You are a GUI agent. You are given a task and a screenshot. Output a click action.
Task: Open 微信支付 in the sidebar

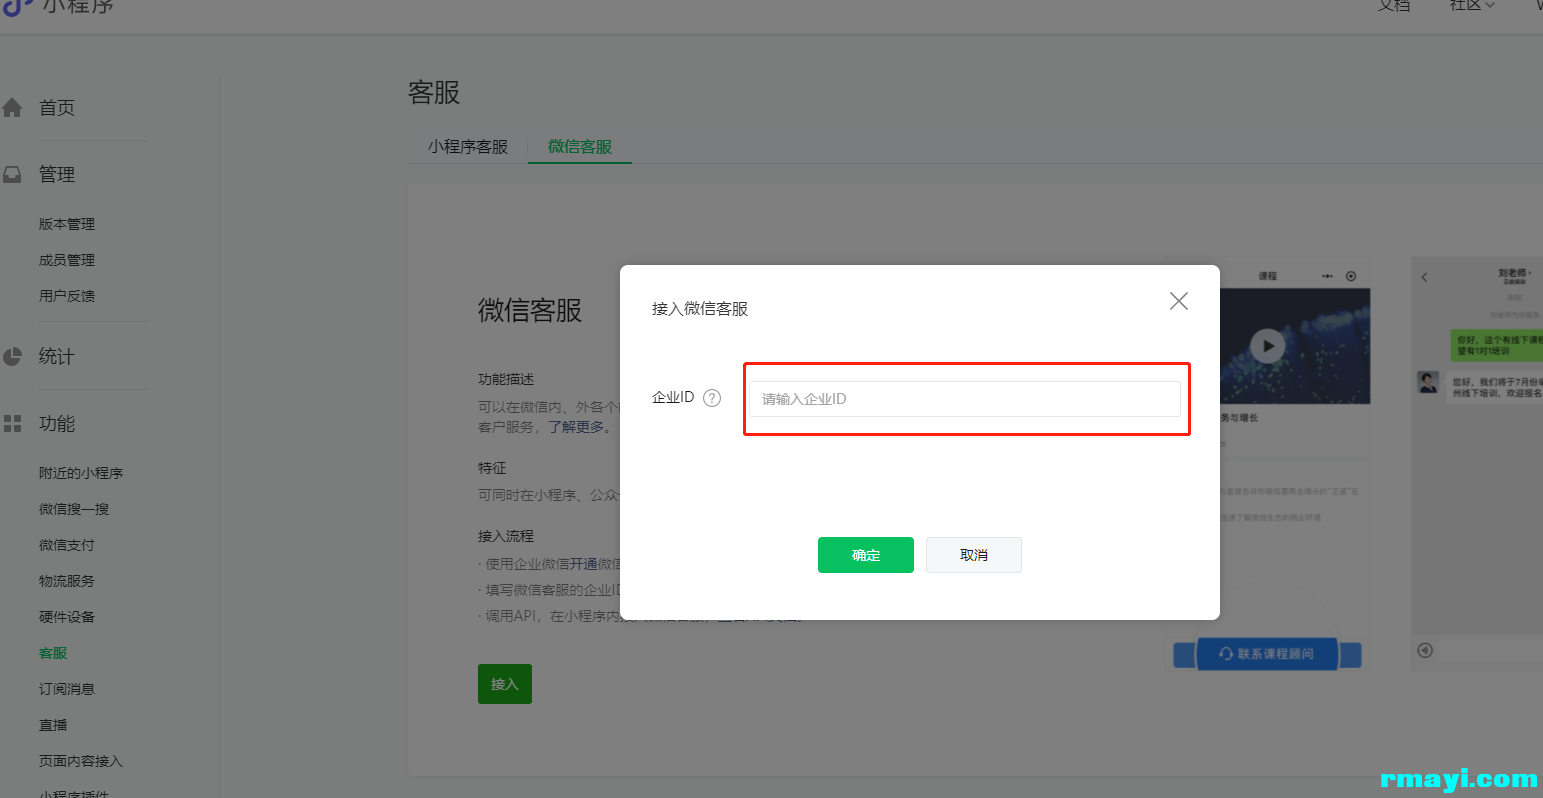[x=67, y=545]
